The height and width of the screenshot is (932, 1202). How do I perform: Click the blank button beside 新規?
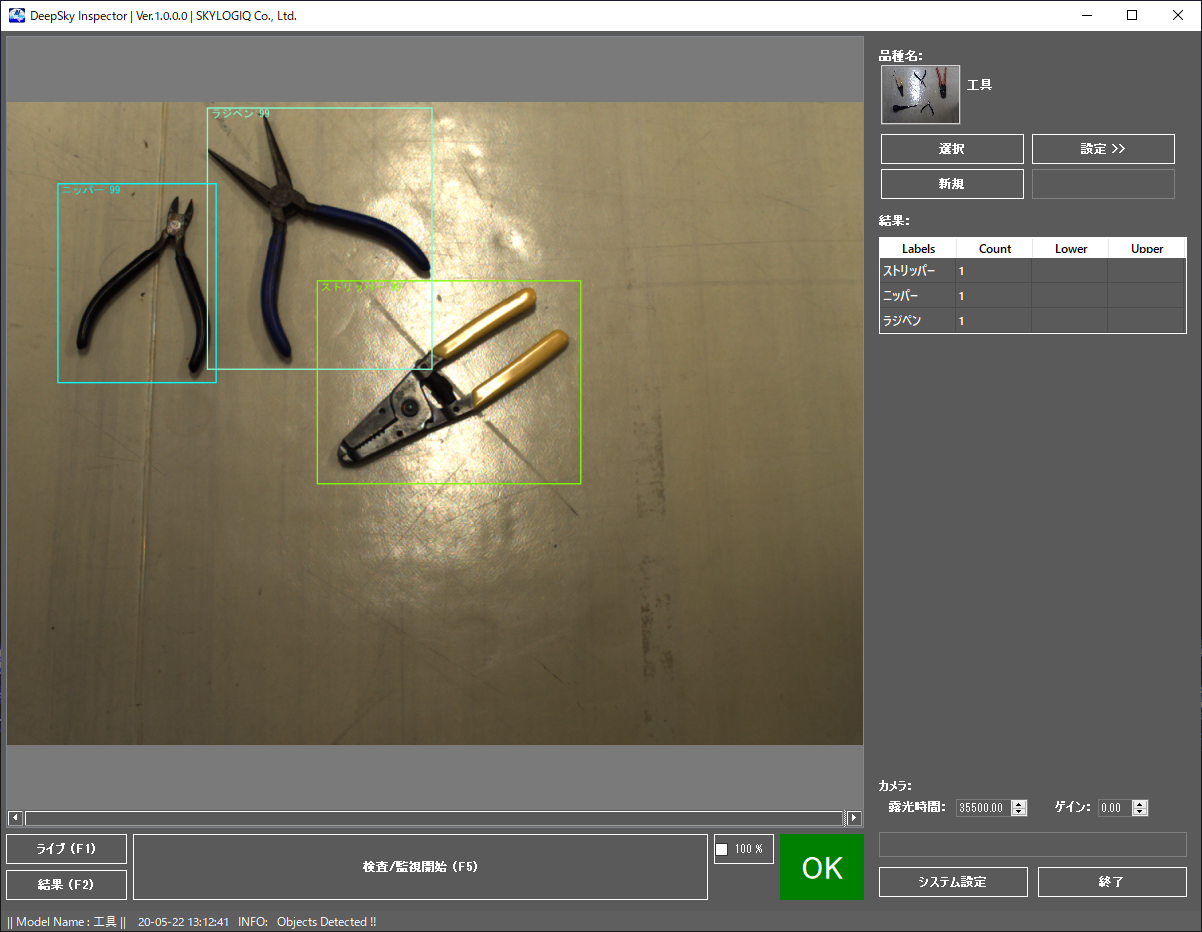[1103, 184]
